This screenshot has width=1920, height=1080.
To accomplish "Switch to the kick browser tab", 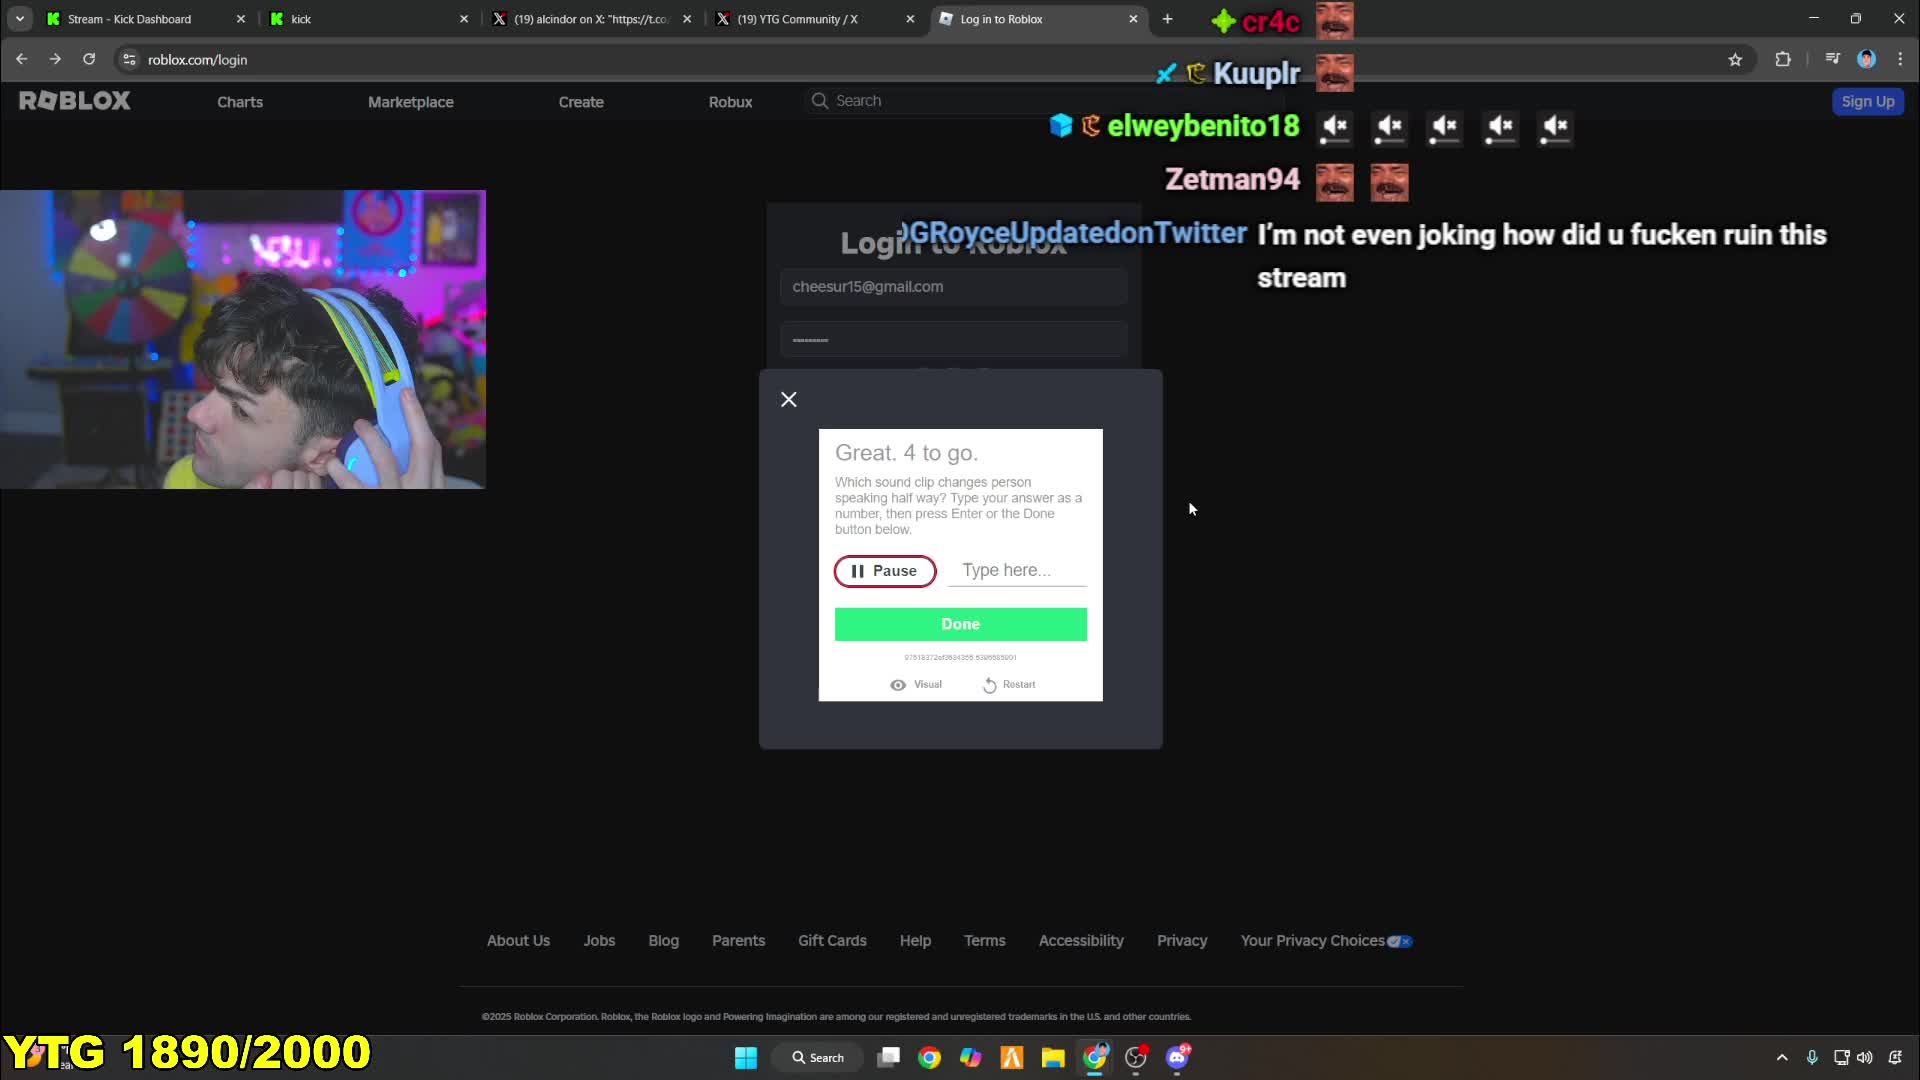I will pos(366,19).
